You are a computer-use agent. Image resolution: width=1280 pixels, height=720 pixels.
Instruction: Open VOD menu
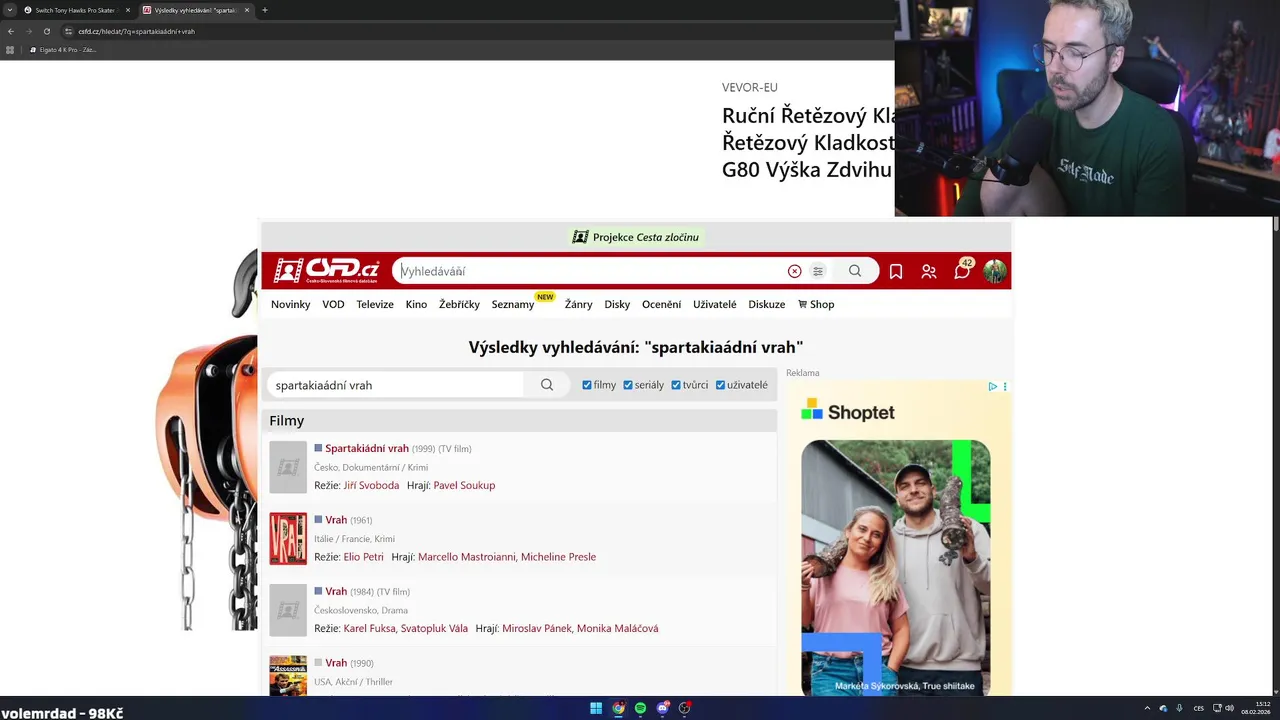pyautogui.click(x=333, y=304)
